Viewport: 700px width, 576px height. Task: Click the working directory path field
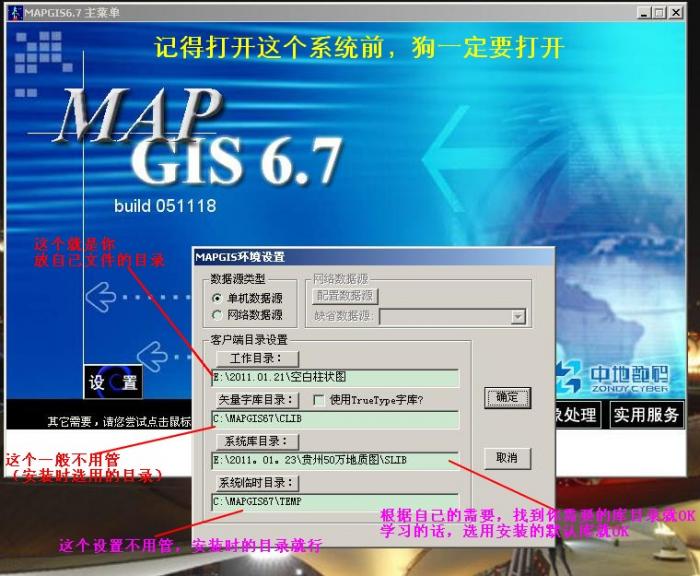(x=335, y=378)
